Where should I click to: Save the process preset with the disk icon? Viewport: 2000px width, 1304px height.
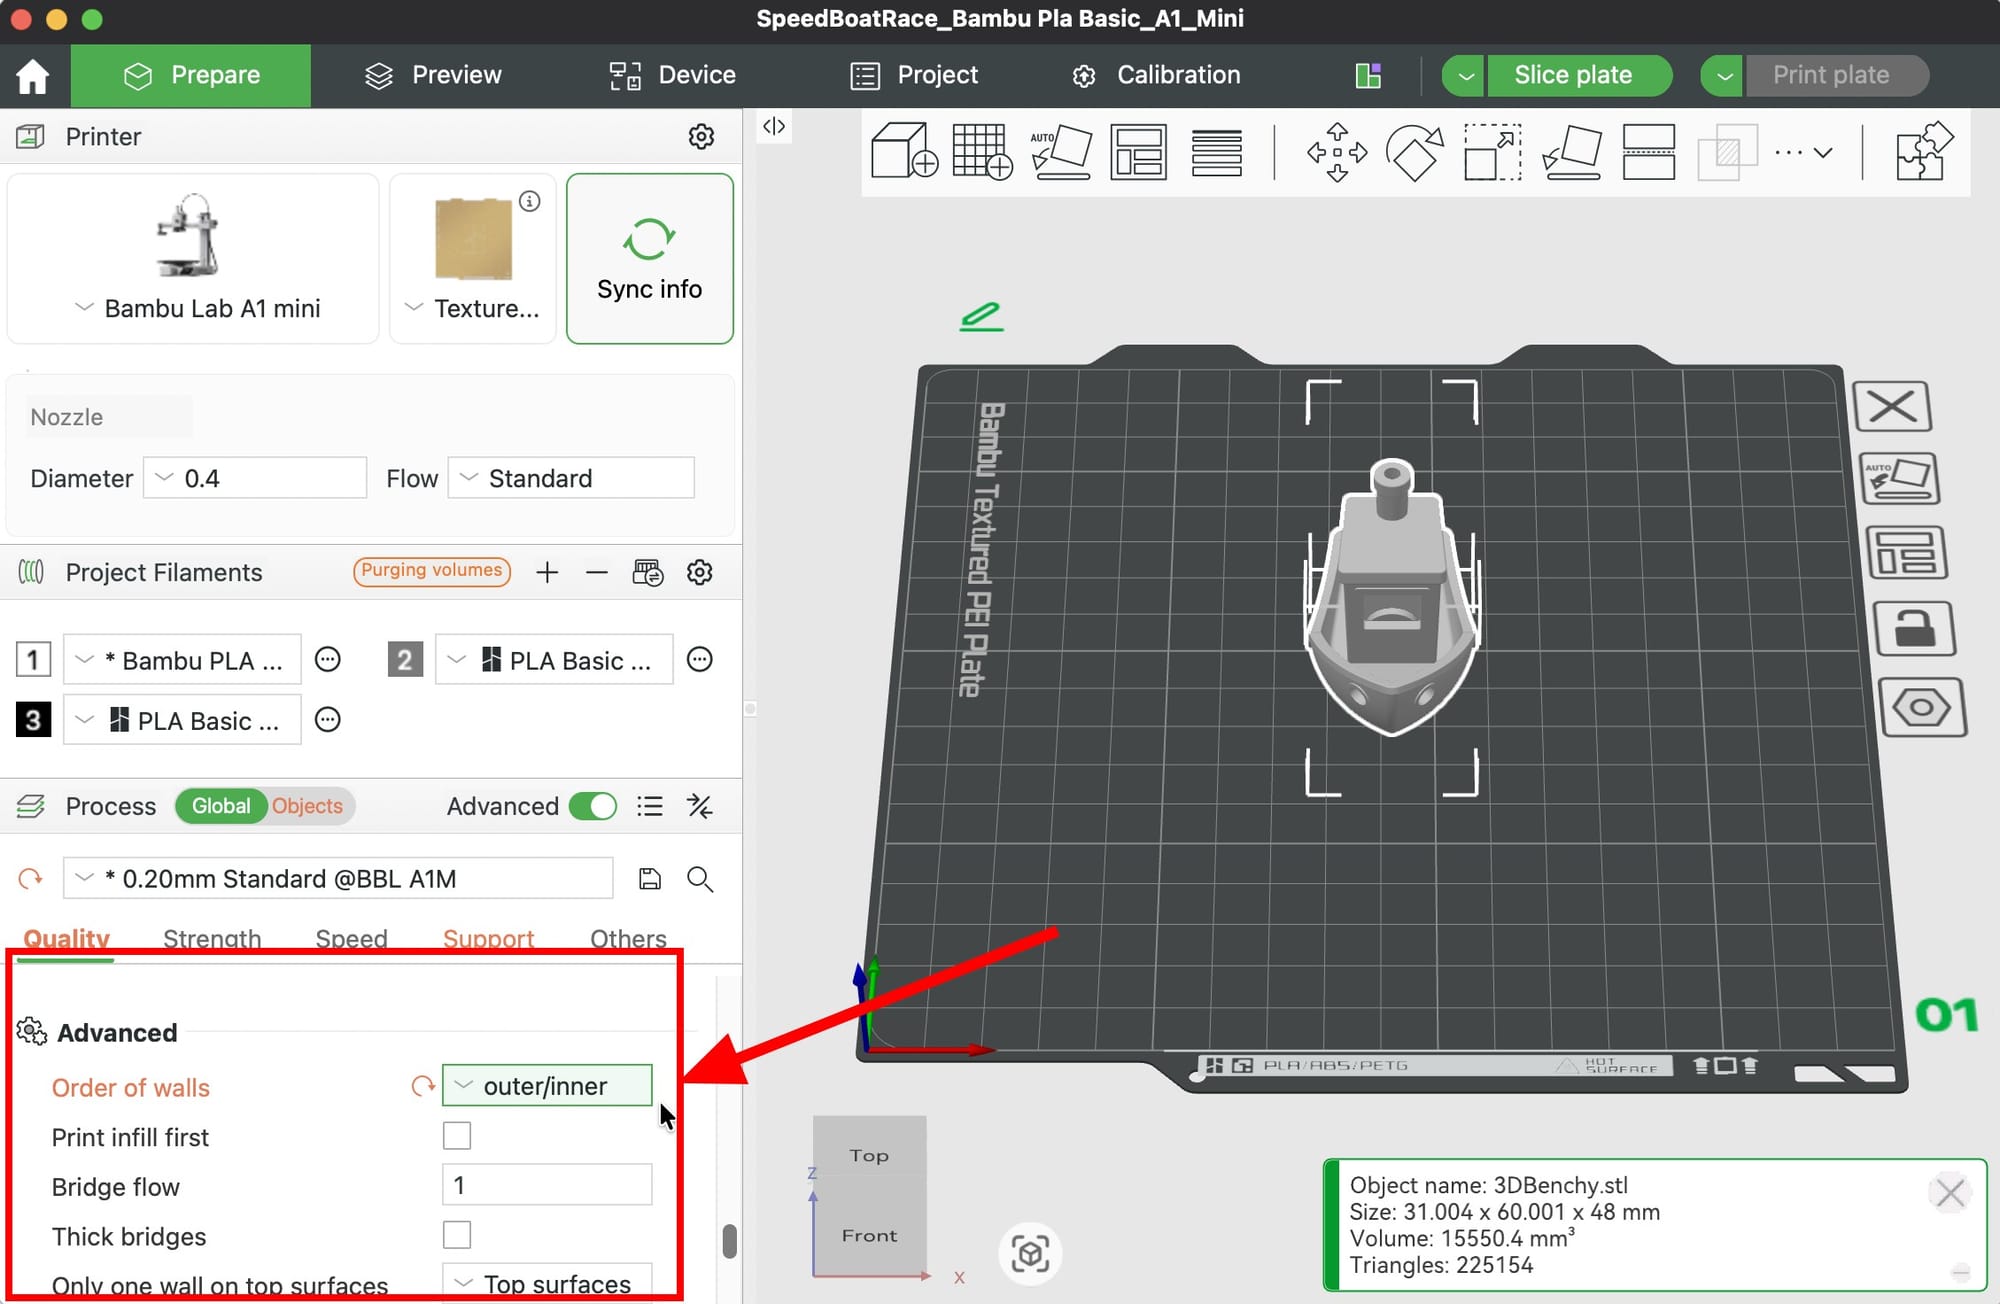tap(649, 879)
